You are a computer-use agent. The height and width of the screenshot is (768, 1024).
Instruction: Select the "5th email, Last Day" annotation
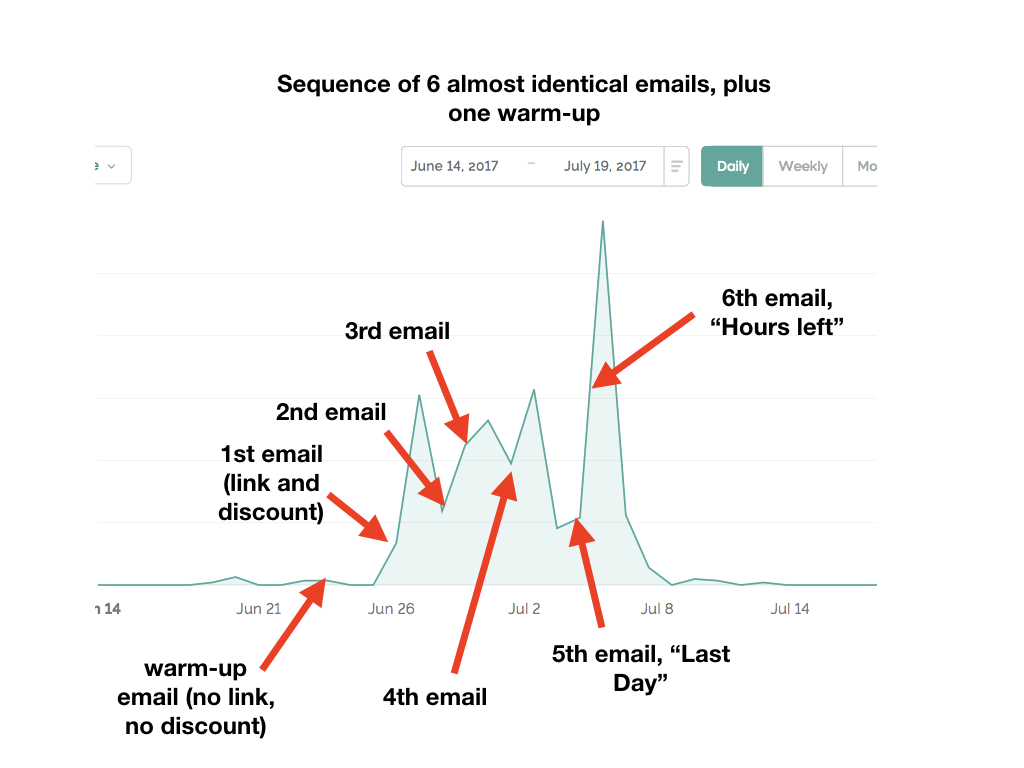[x=641, y=668]
